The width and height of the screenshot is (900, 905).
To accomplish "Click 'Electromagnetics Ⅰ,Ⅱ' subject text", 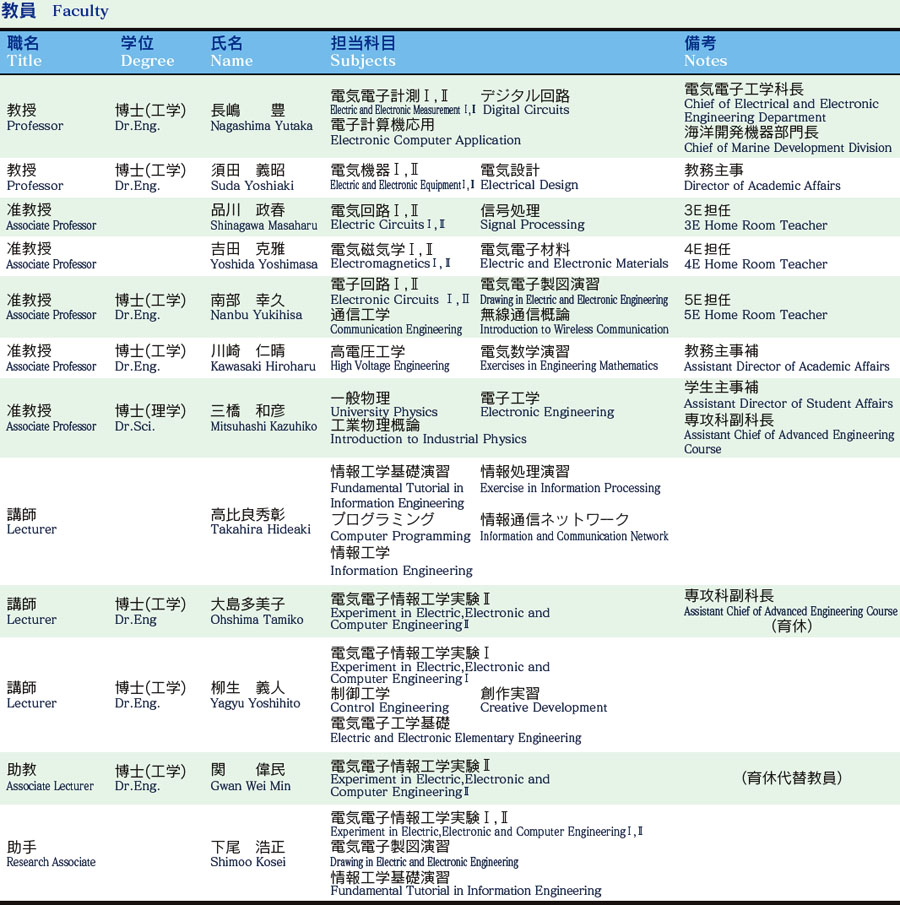I will tap(390, 264).
